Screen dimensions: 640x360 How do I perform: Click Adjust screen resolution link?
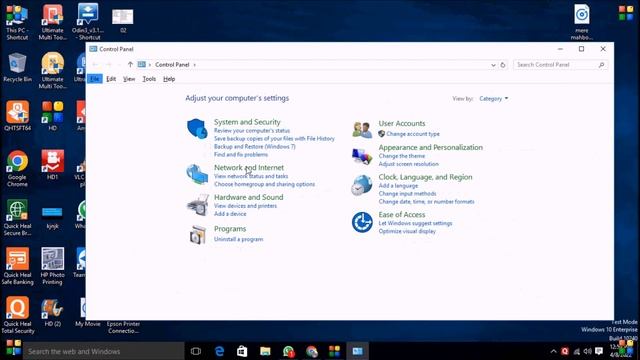coord(409,164)
